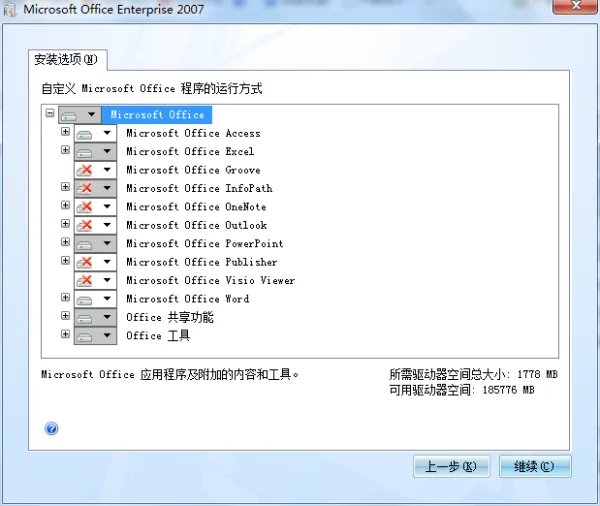Click the 所需驱动器空间总大小 1778 MB text
The image size is (600, 506).
(473, 374)
